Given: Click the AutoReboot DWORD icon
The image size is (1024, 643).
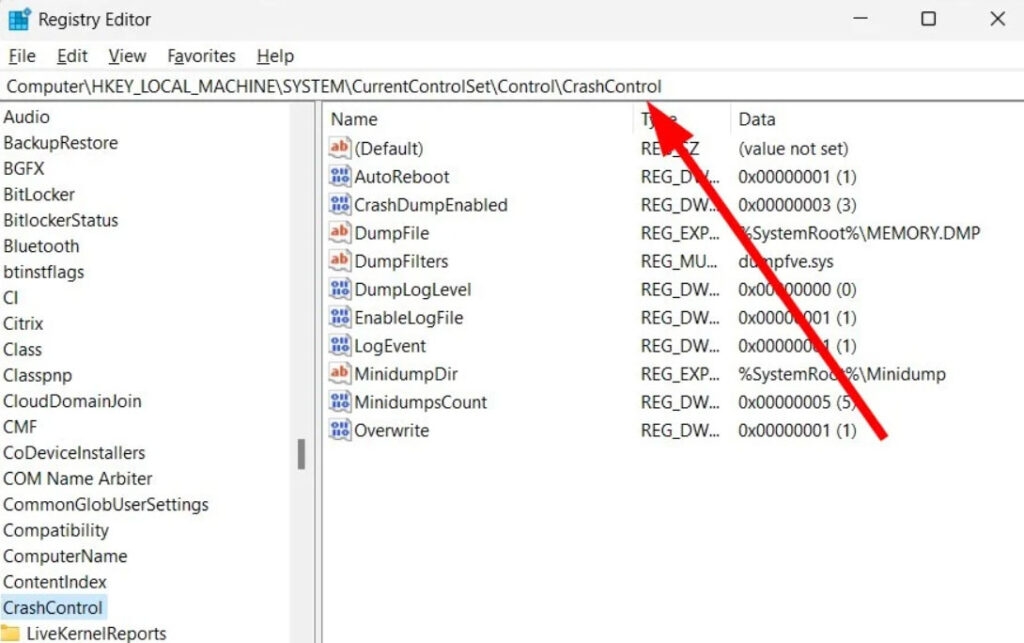Looking at the screenshot, I should pyautogui.click(x=340, y=176).
